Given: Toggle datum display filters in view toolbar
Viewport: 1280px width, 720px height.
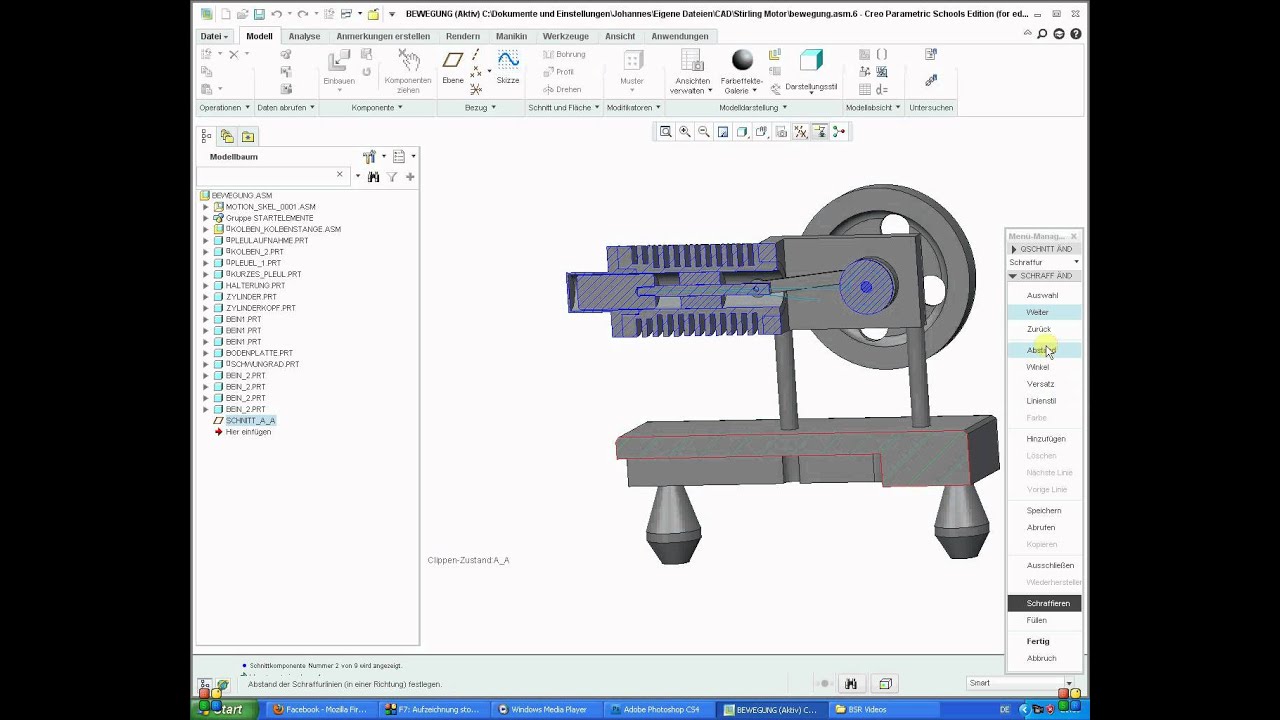Looking at the screenshot, I should (x=800, y=132).
